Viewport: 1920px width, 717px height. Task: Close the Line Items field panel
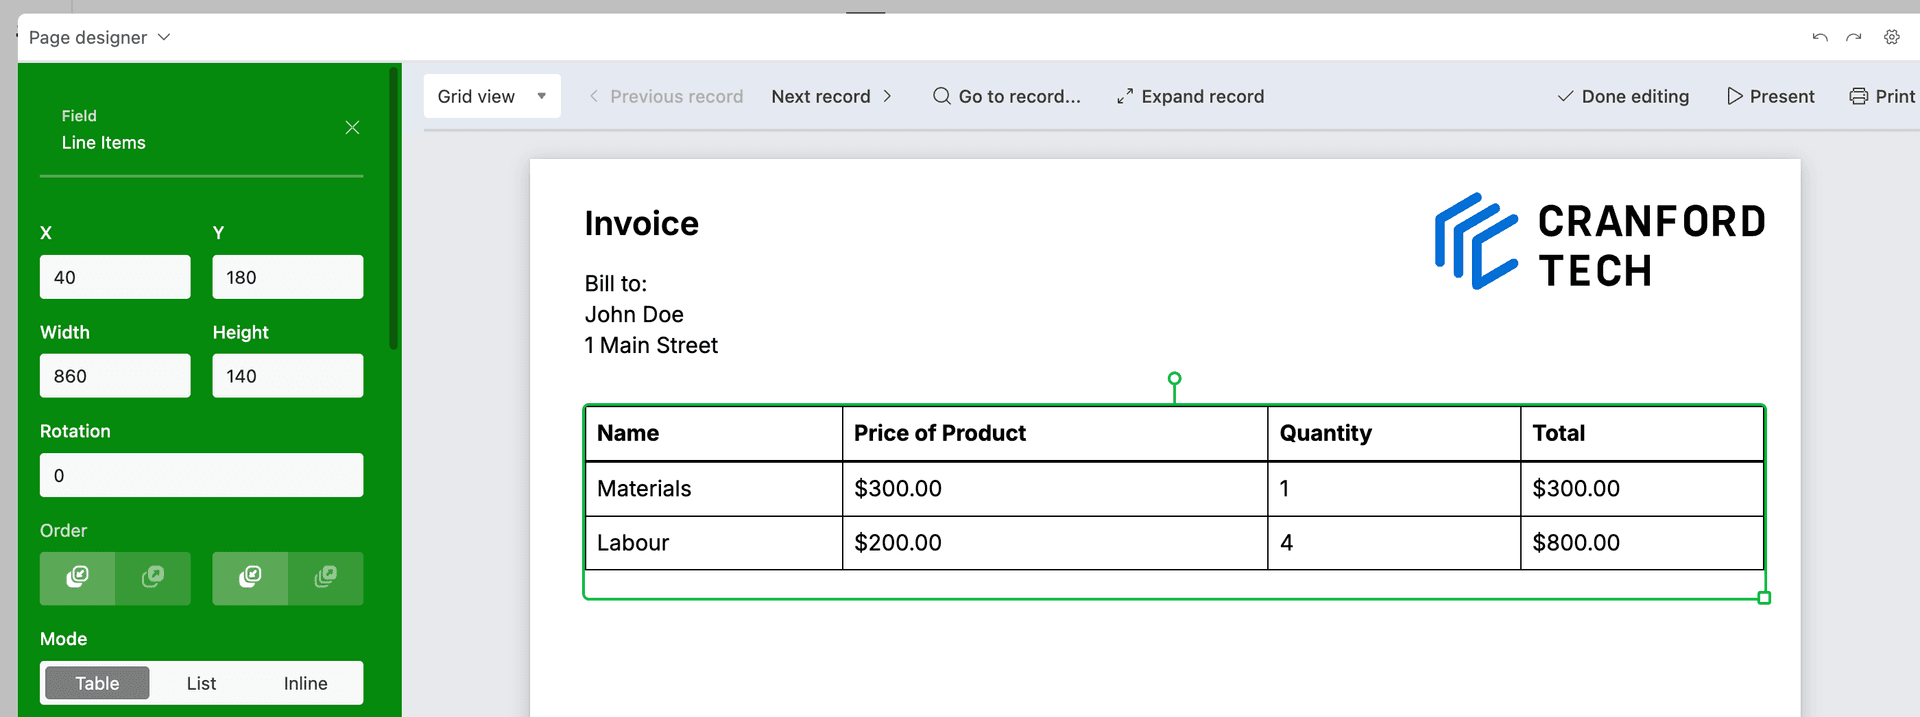click(x=352, y=127)
